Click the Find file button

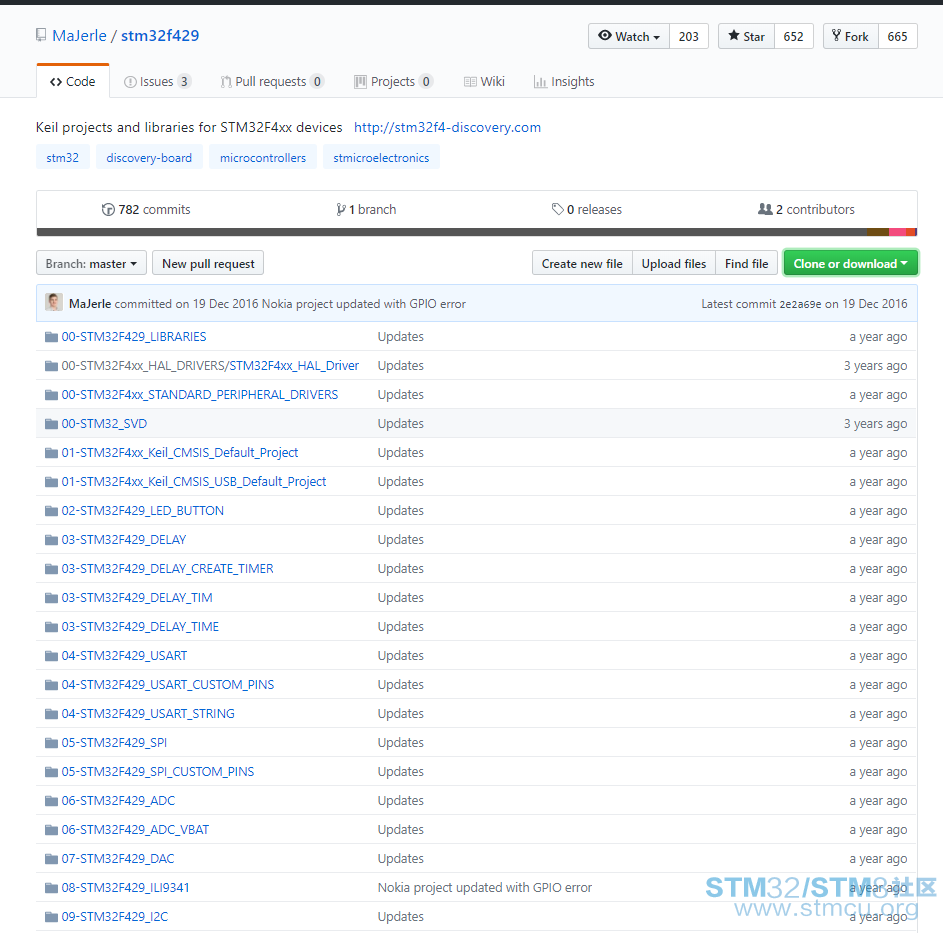(x=746, y=263)
